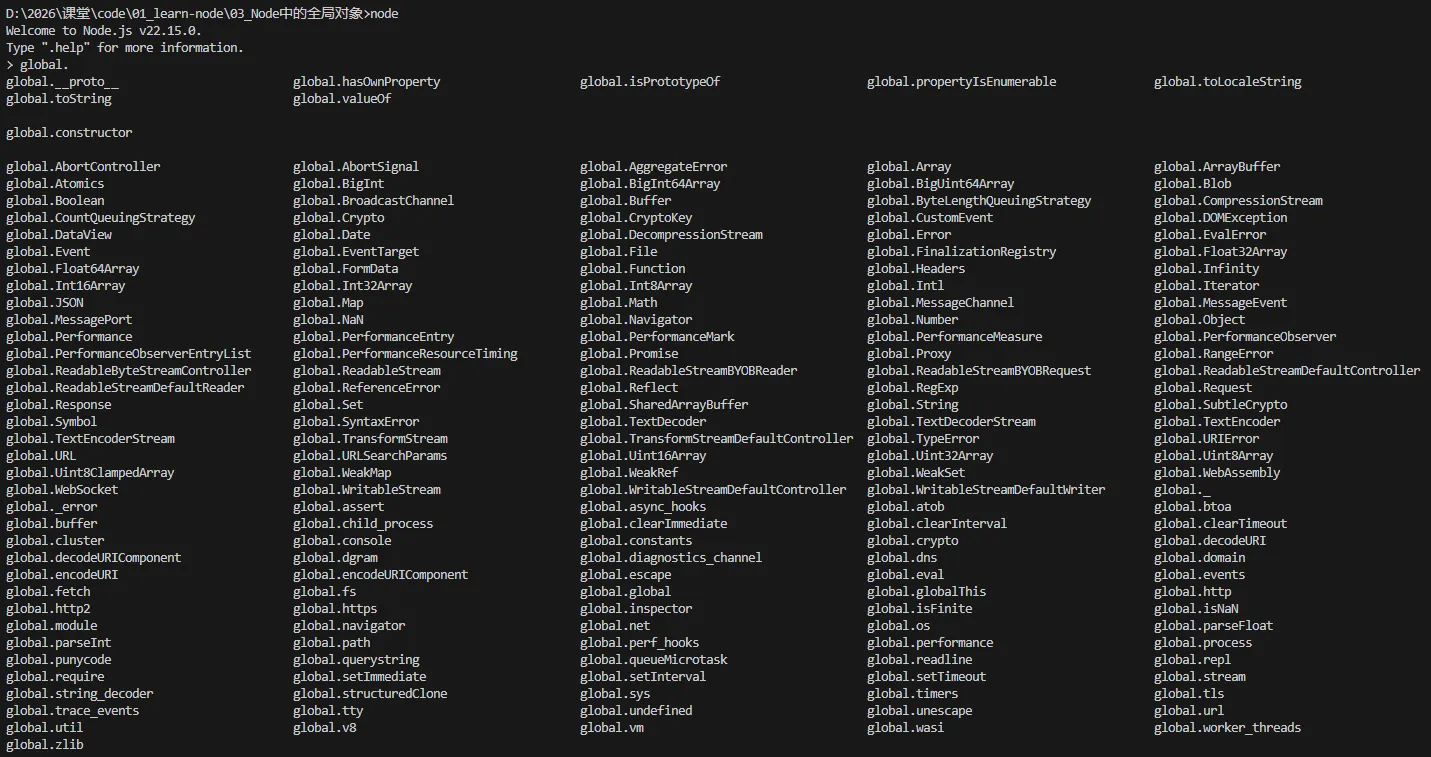Click on global.WebSocket text

pyautogui.click(x=62, y=490)
